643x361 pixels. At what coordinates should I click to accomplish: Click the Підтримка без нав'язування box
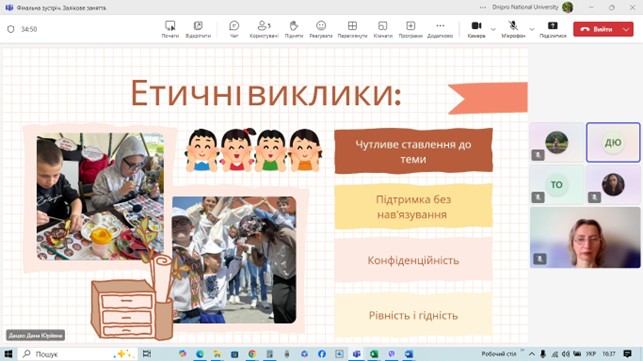pos(413,206)
